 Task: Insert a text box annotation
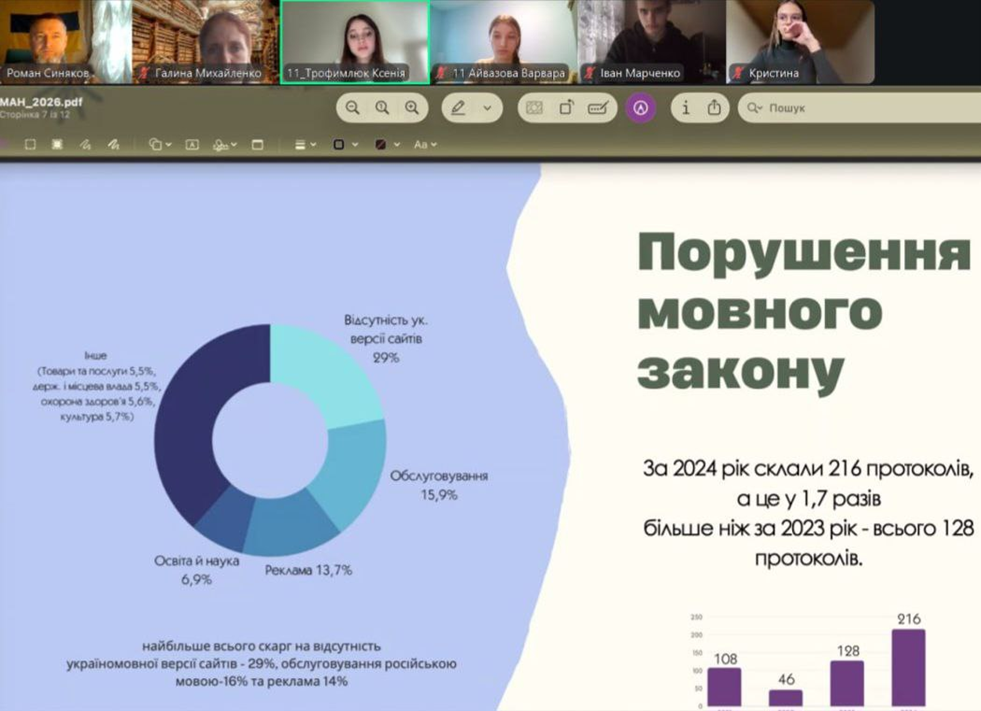click(x=192, y=145)
